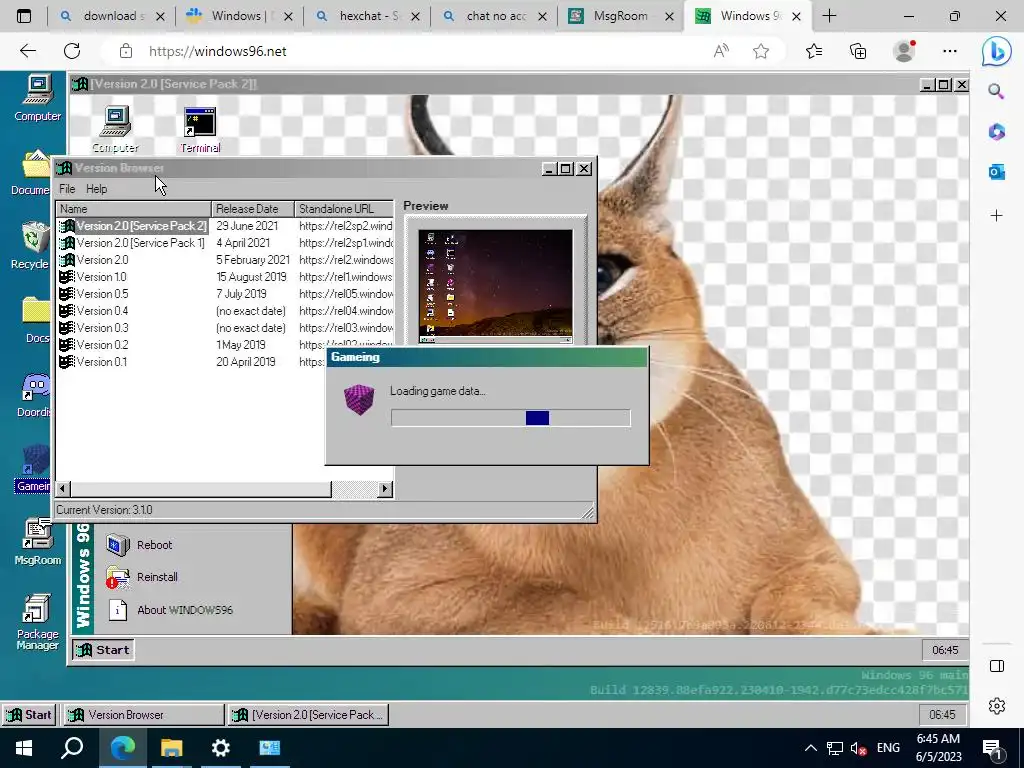
Task: Click the Gameing purple cube icon in the dialog
Action: point(359,400)
